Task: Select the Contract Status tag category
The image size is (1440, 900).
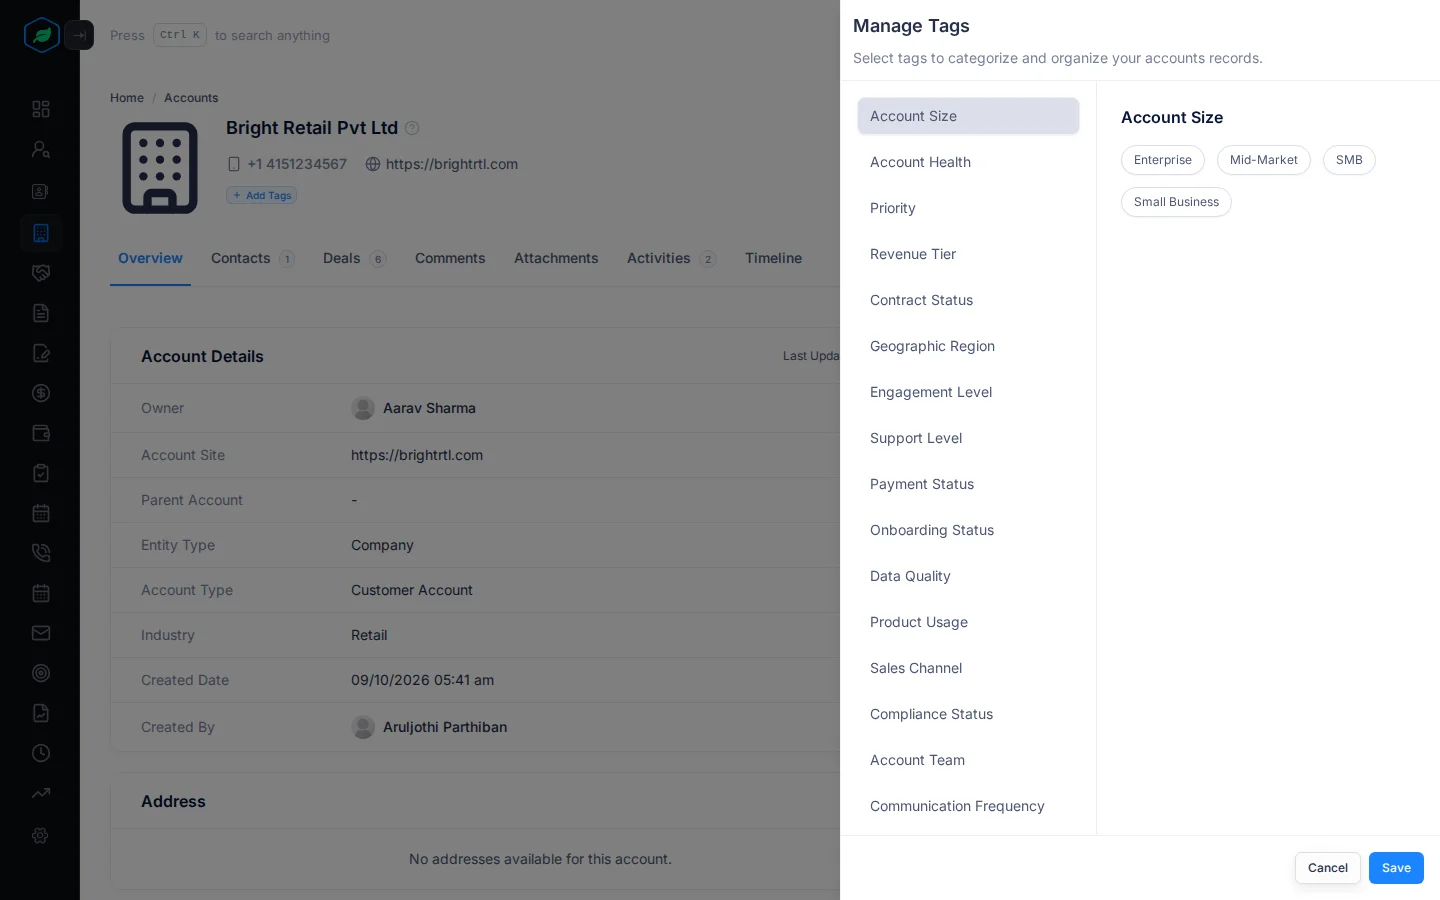Action: click(968, 300)
